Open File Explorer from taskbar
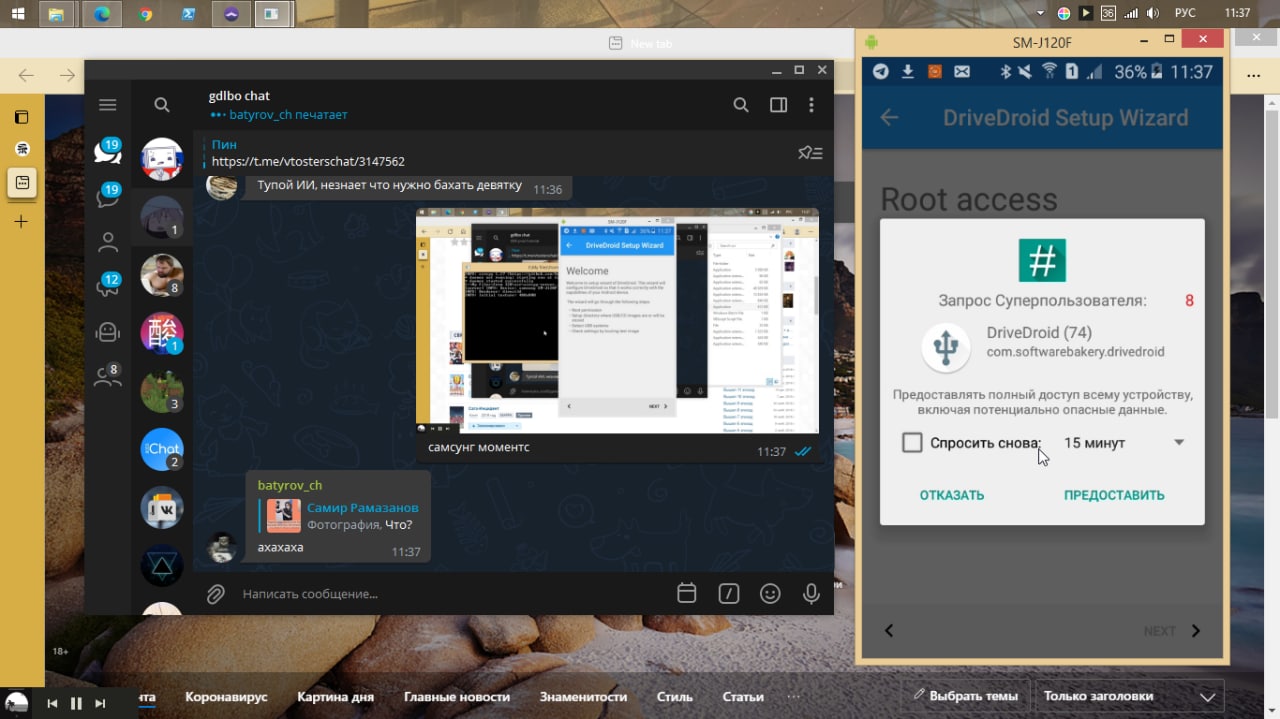This screenshot has height=719, width=1280. pyautogui.click(x=58, y=13)
